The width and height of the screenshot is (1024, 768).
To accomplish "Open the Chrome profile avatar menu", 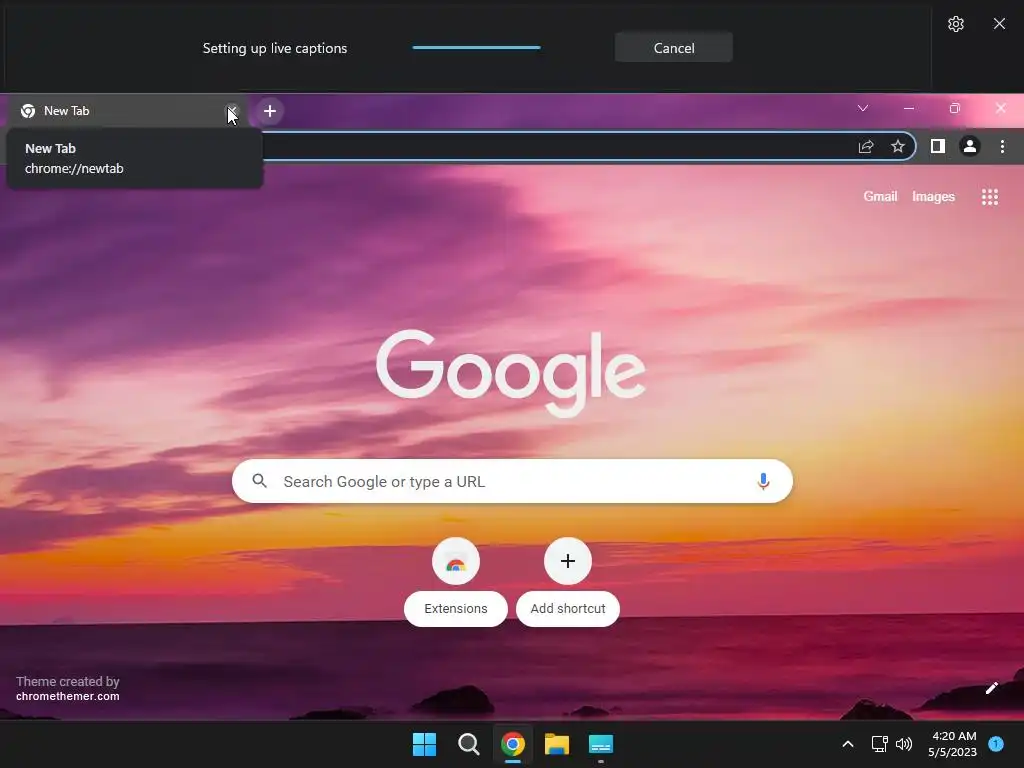I will [x=970, y=146].
